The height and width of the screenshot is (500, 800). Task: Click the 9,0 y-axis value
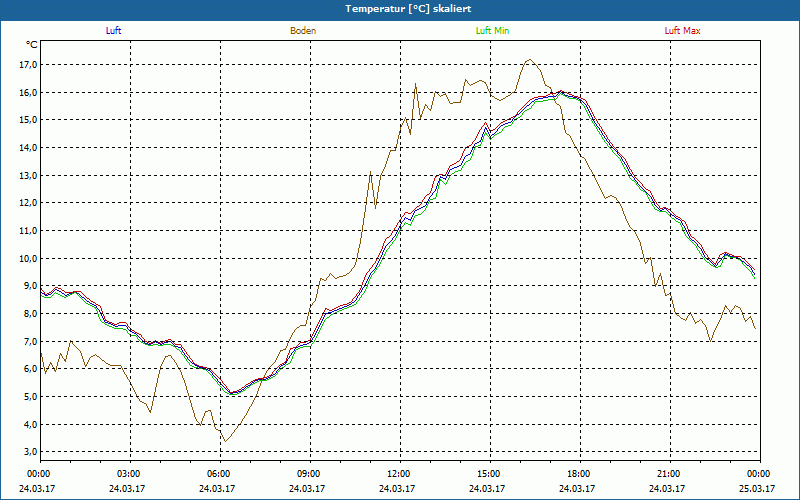pos(31,286)
